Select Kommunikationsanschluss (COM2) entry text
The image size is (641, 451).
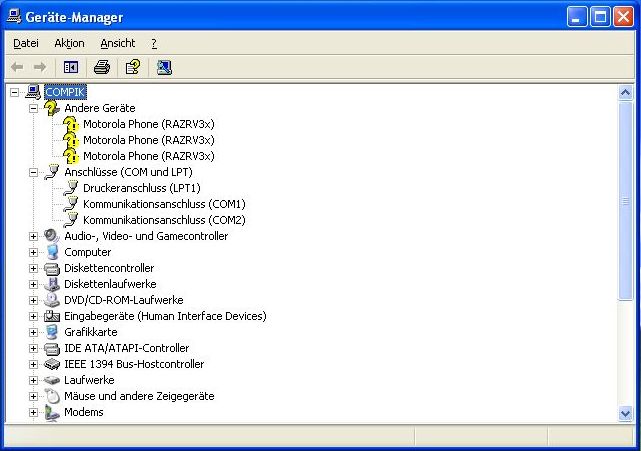coord(164,220)
